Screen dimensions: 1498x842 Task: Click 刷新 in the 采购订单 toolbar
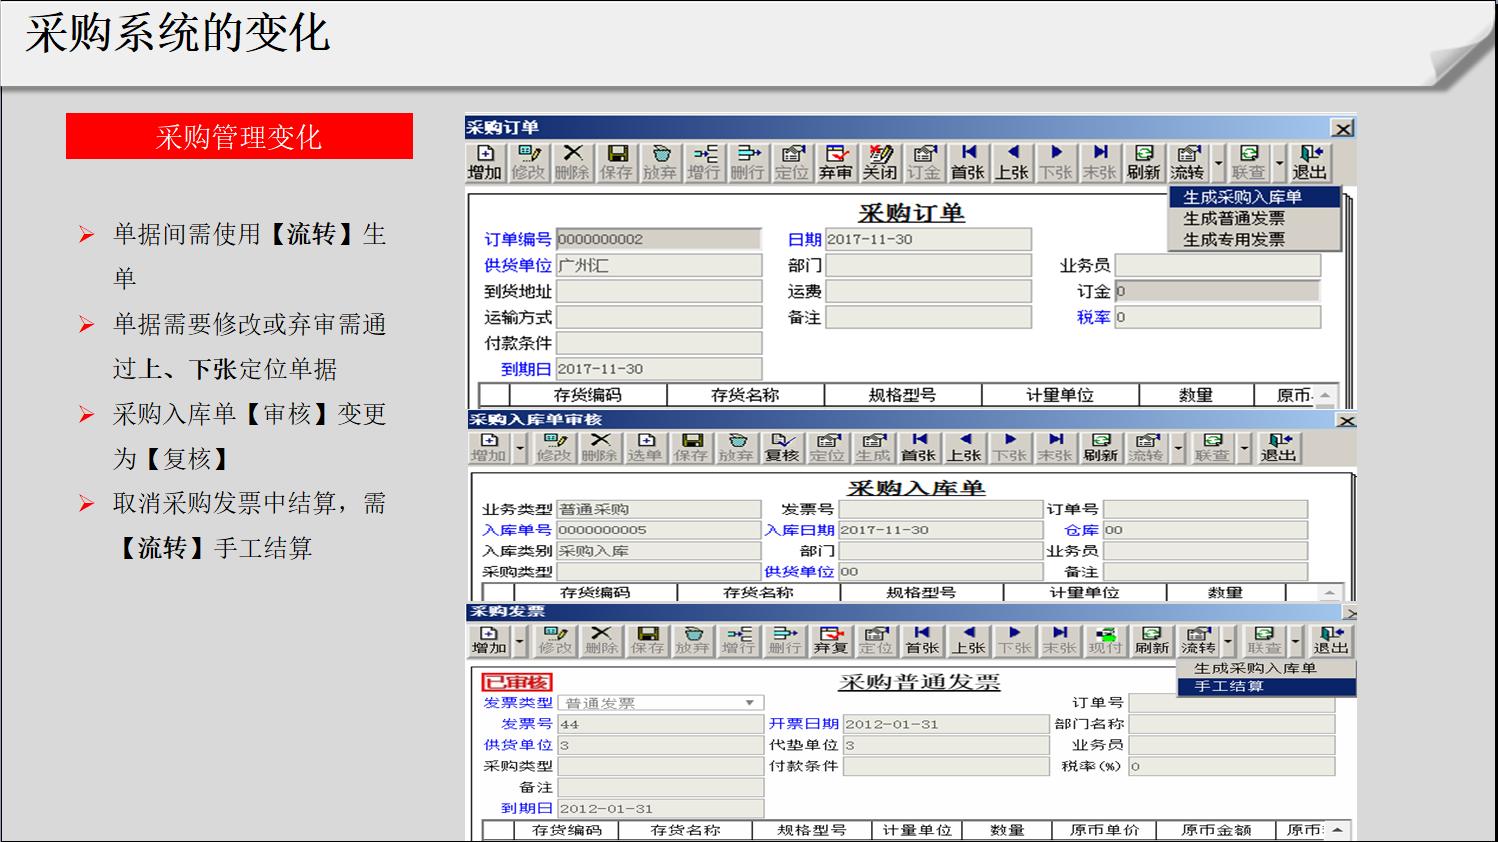(x=1143, y=162)
